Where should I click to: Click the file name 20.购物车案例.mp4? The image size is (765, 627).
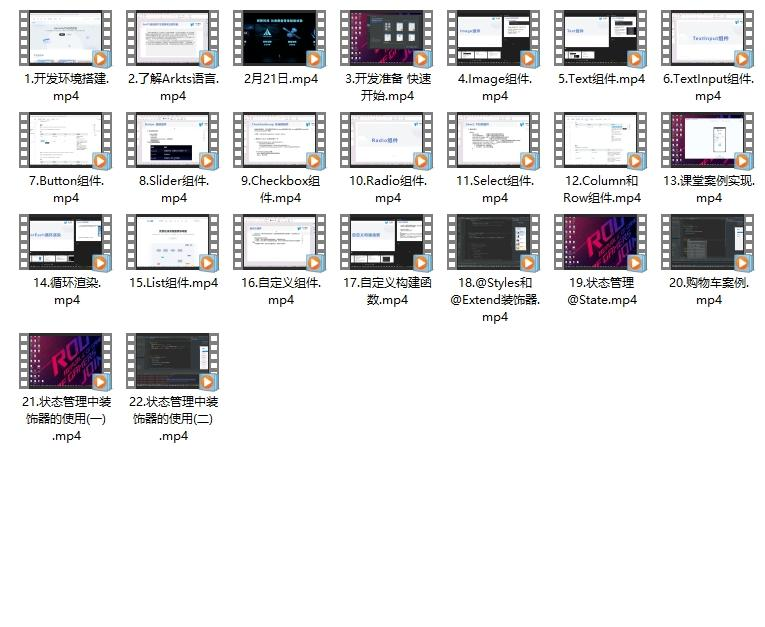(709, 291)
